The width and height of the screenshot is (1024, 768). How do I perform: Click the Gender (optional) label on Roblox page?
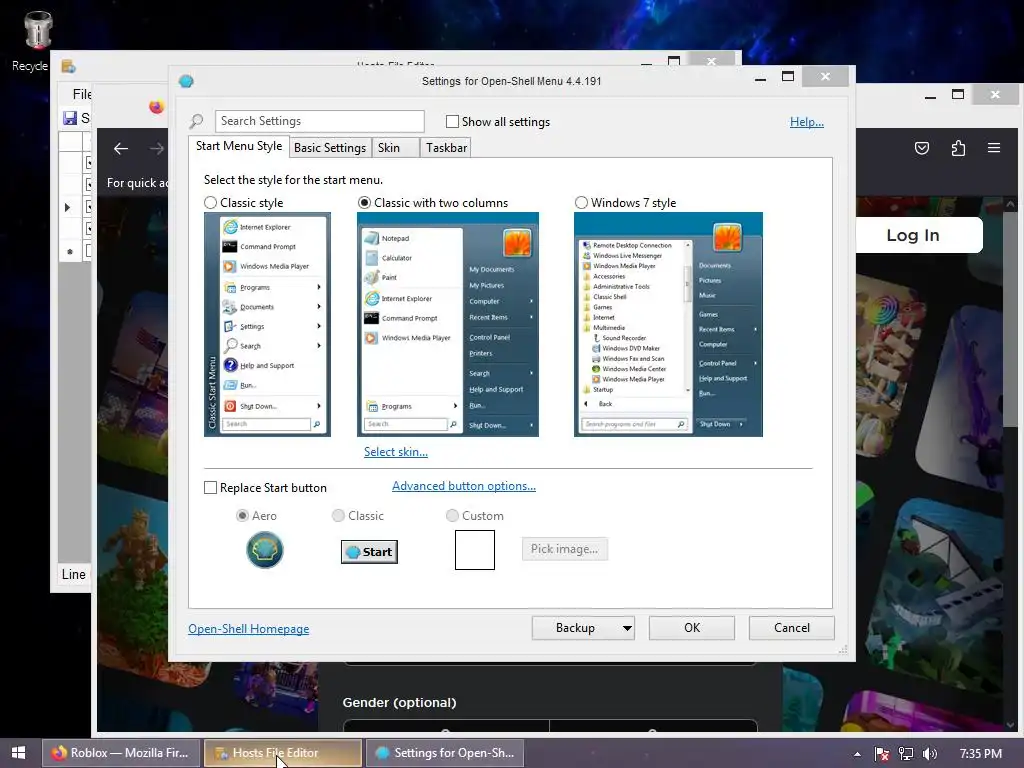coord(400,703)
